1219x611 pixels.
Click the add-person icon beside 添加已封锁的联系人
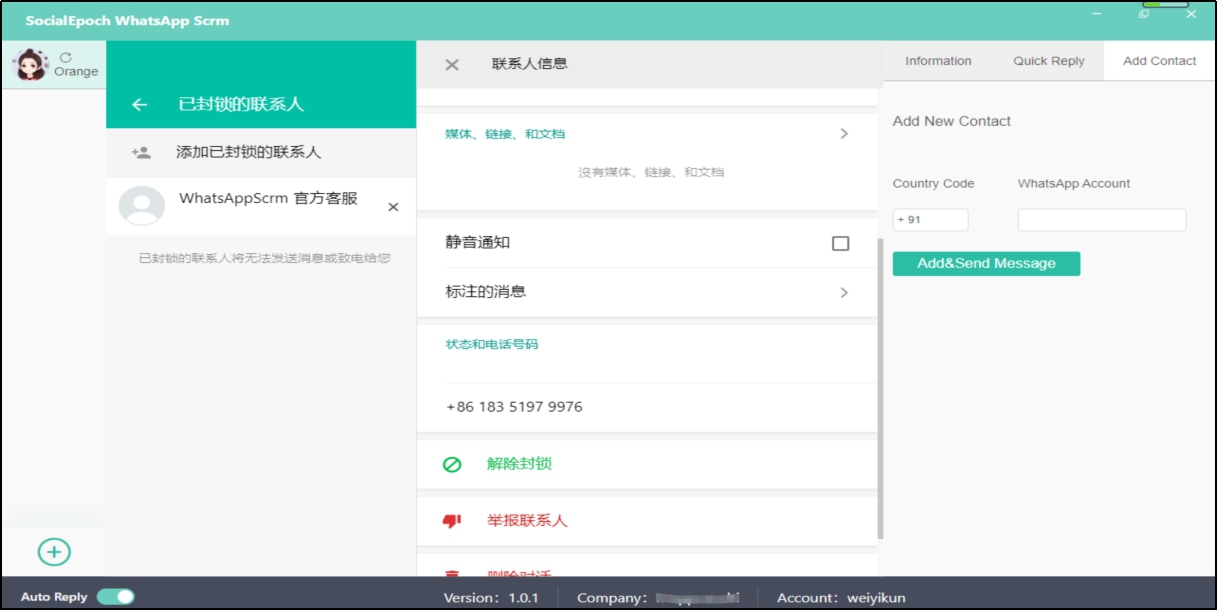141,153
